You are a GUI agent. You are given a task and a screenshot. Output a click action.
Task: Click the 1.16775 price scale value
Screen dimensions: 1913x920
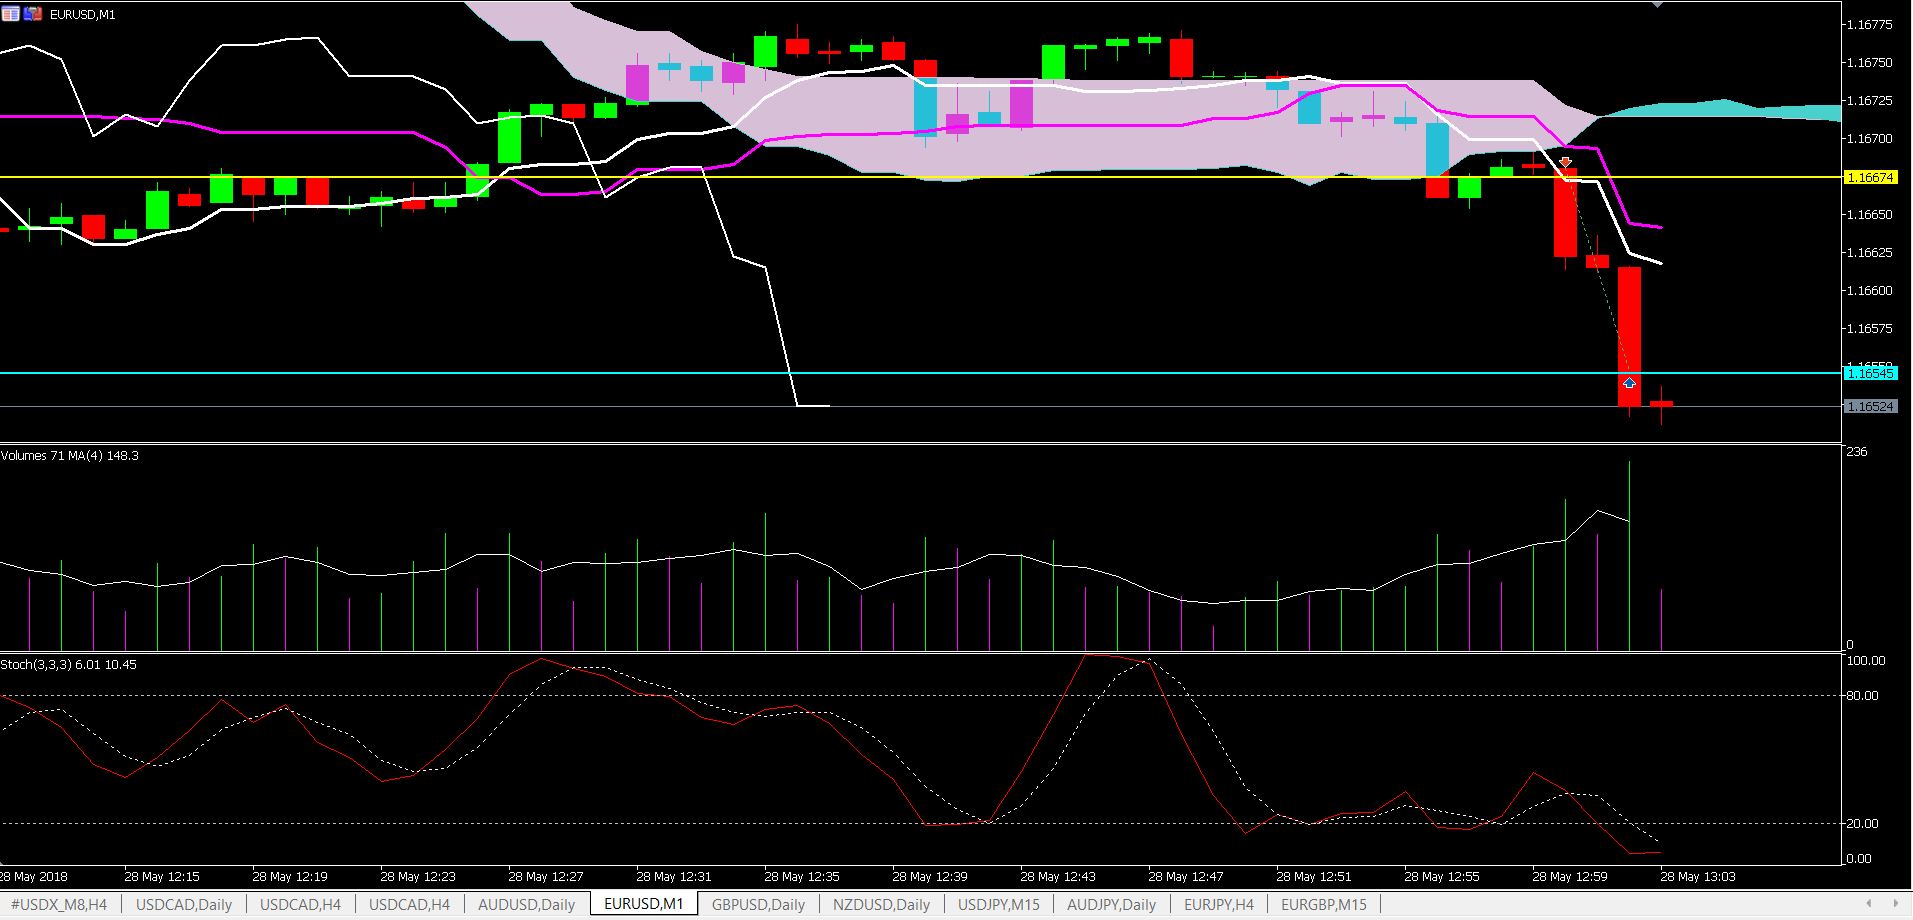click(1870, 25)
